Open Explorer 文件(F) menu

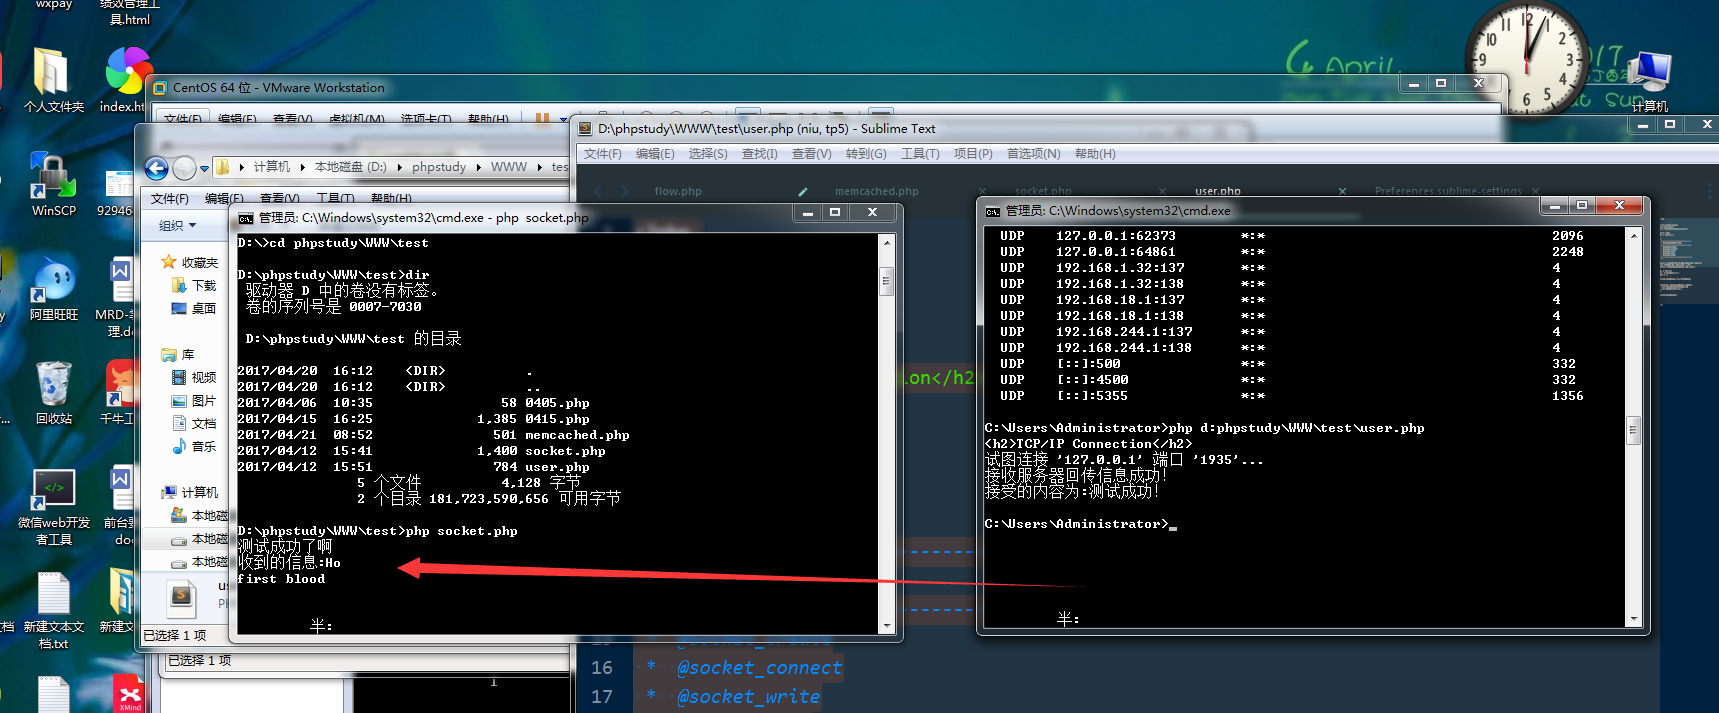point(170,199)
